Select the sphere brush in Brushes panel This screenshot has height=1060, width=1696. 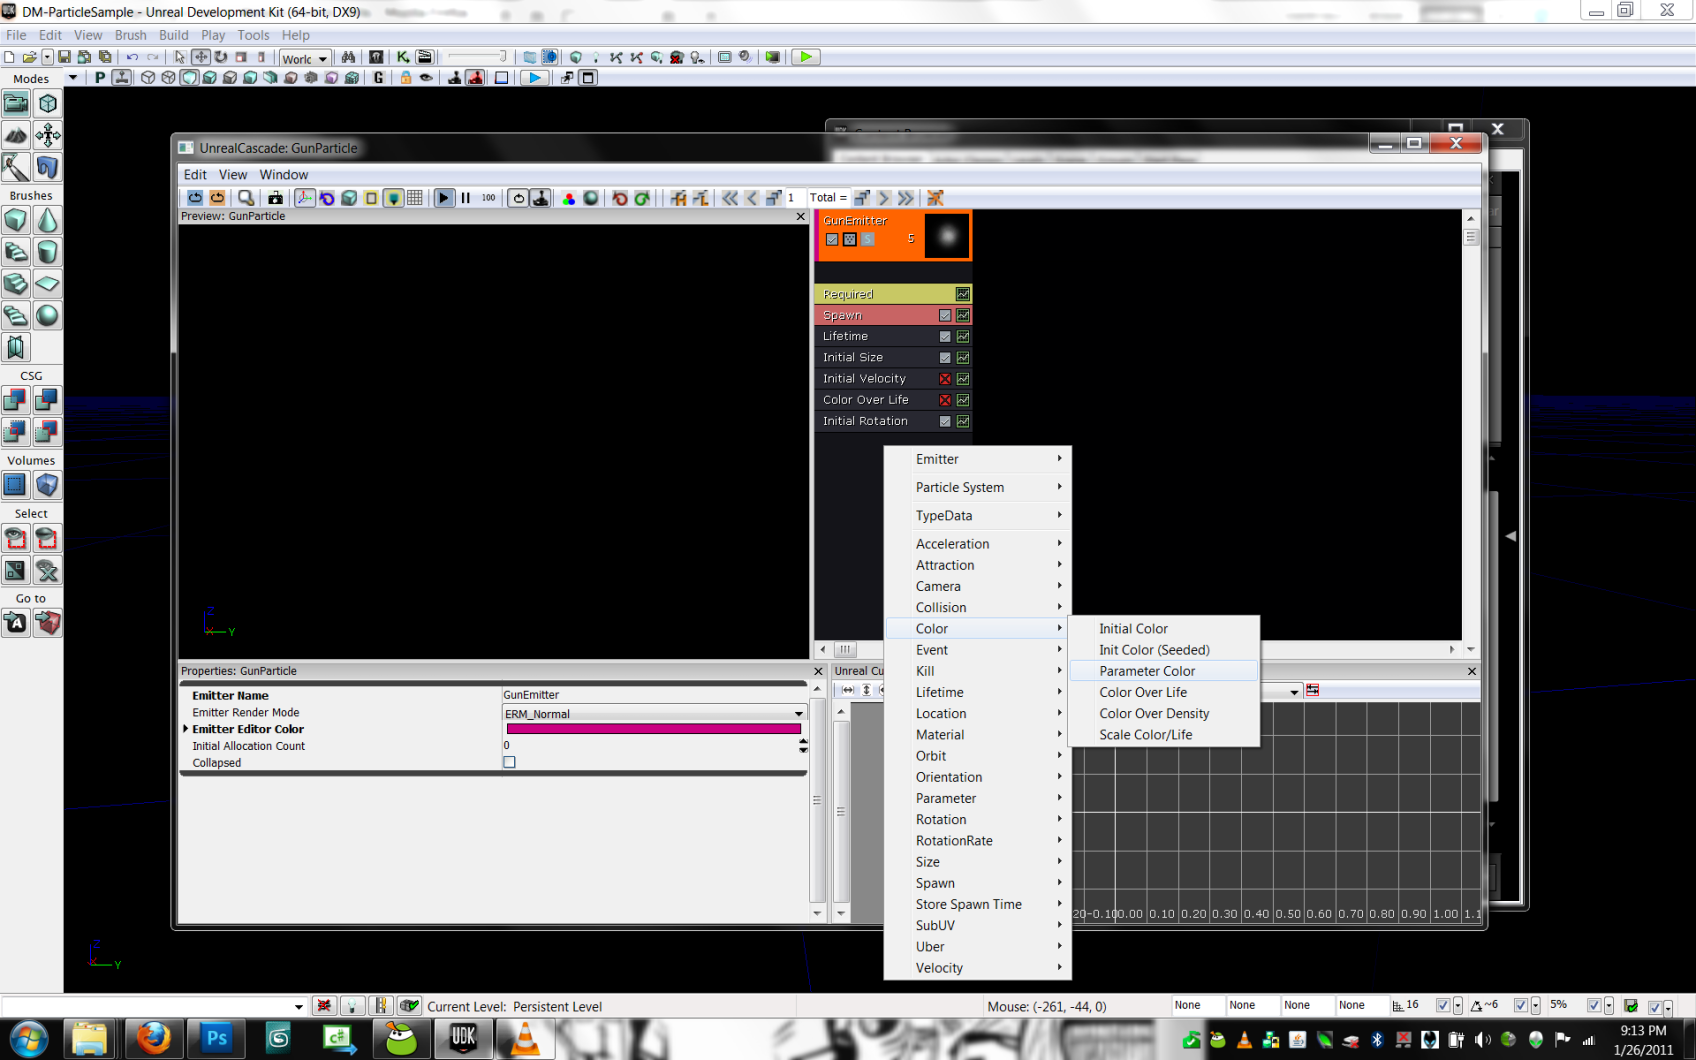tap(47, 316)
